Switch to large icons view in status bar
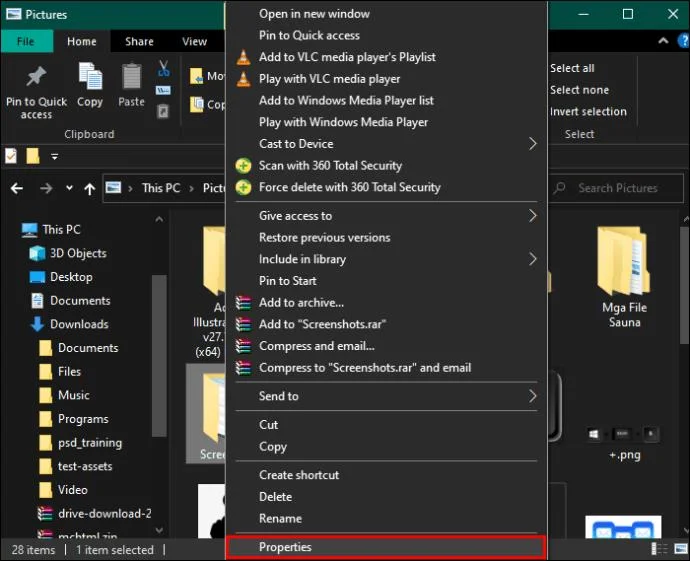The width and height of the screenshot is (690, 561). pyautogui.click(x=681, y=549)
